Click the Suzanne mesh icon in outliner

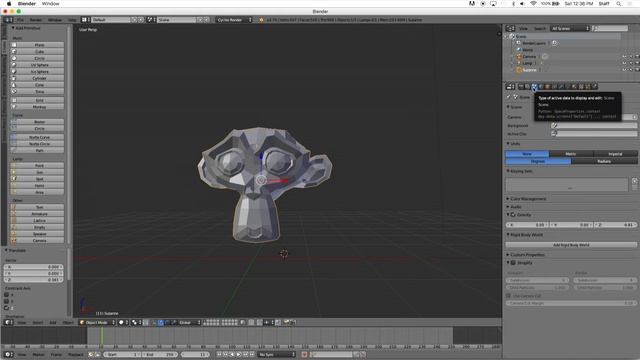519,70
